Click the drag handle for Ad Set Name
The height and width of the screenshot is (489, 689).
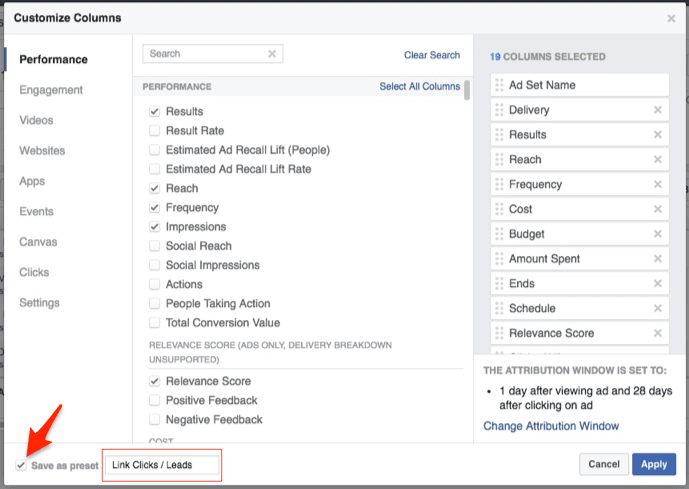499,85
